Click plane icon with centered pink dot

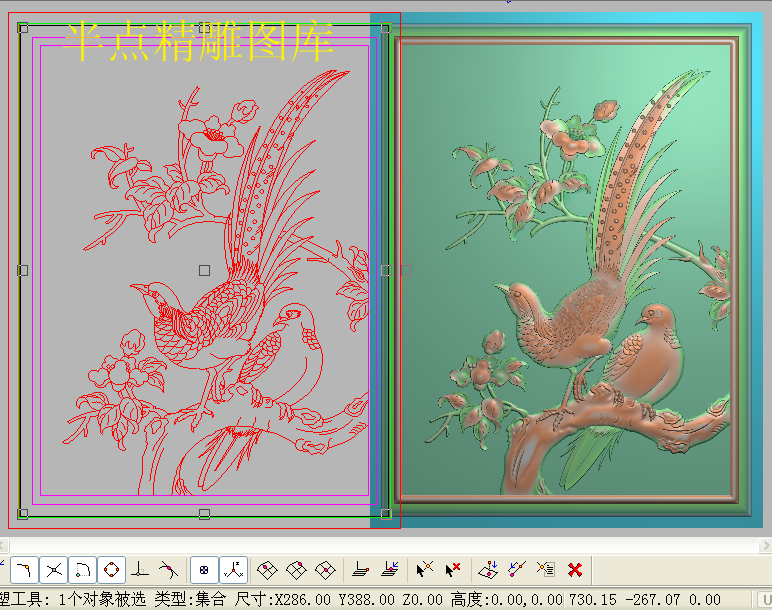click(325, 571)
